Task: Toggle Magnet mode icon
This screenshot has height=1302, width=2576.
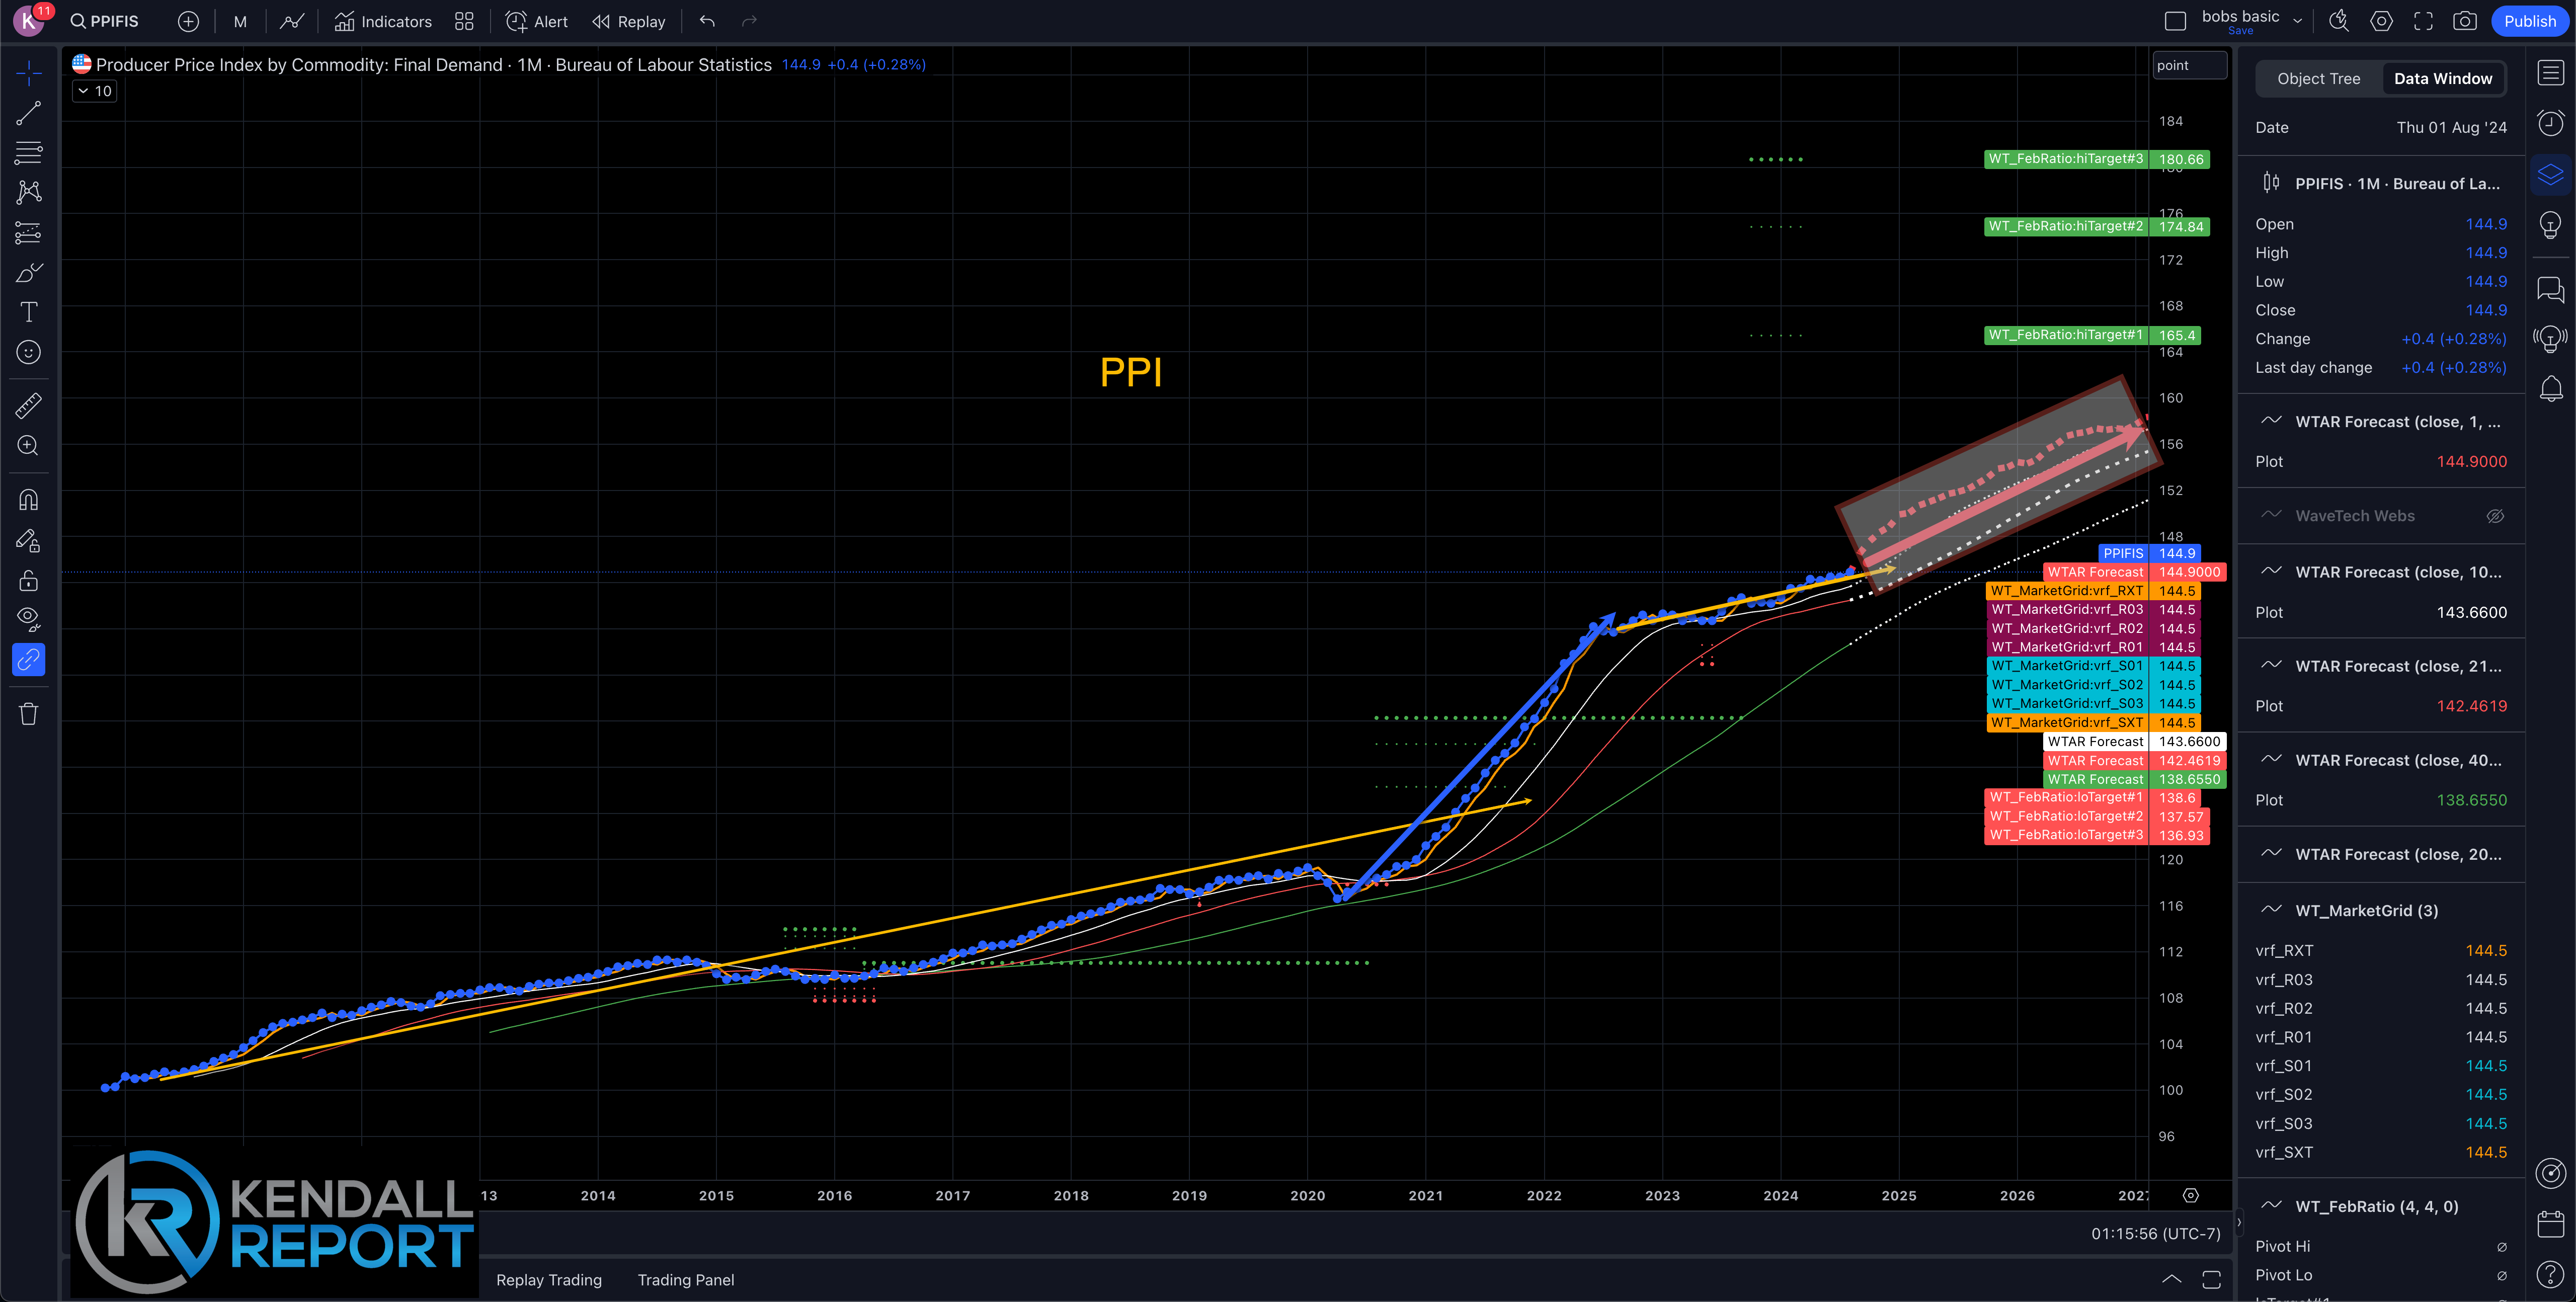Action: pos(28,499)
